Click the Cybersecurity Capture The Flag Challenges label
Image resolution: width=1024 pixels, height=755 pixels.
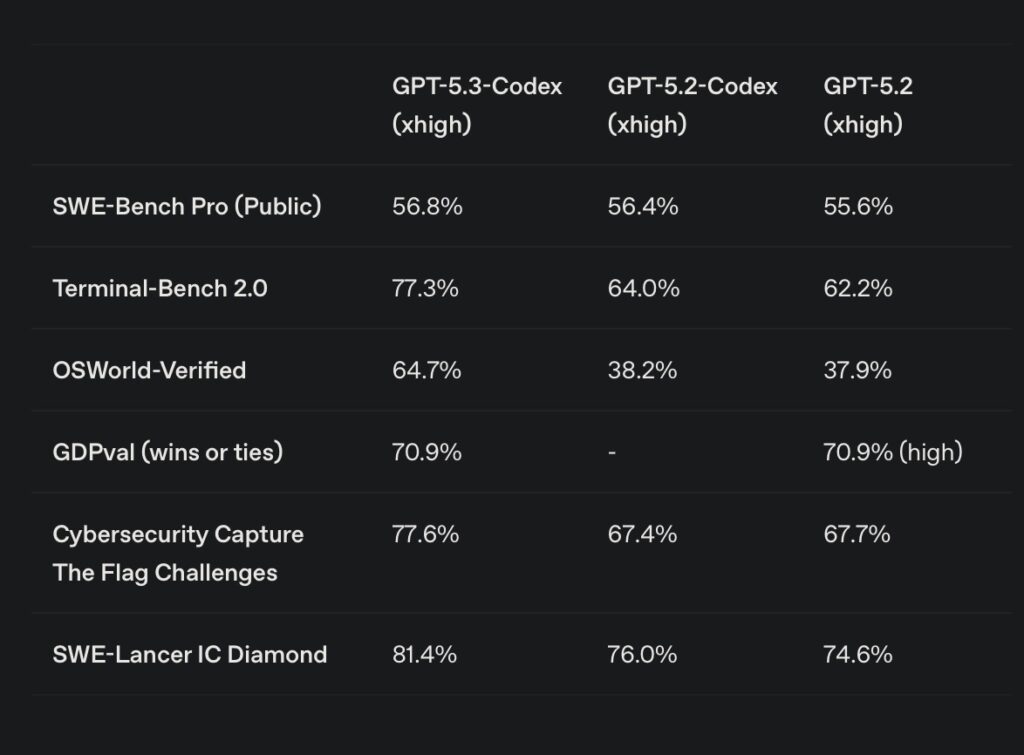point(178,553)
